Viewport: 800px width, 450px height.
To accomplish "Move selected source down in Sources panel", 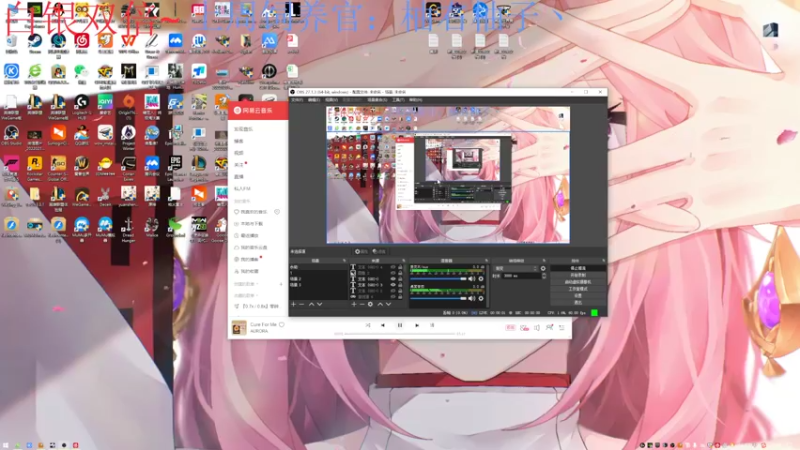I will (x=388, y=304).
